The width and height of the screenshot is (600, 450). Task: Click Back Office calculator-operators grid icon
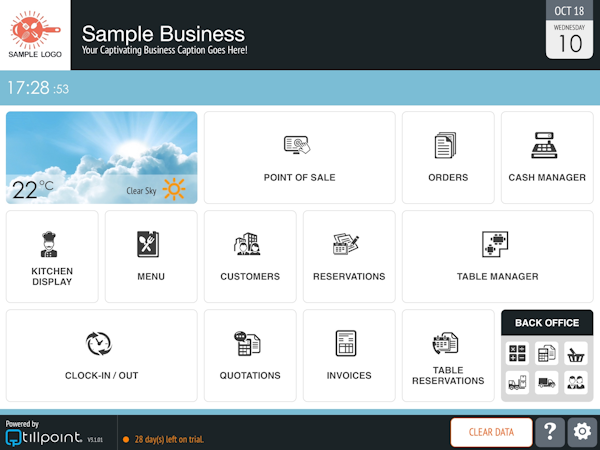coord(517,353)
